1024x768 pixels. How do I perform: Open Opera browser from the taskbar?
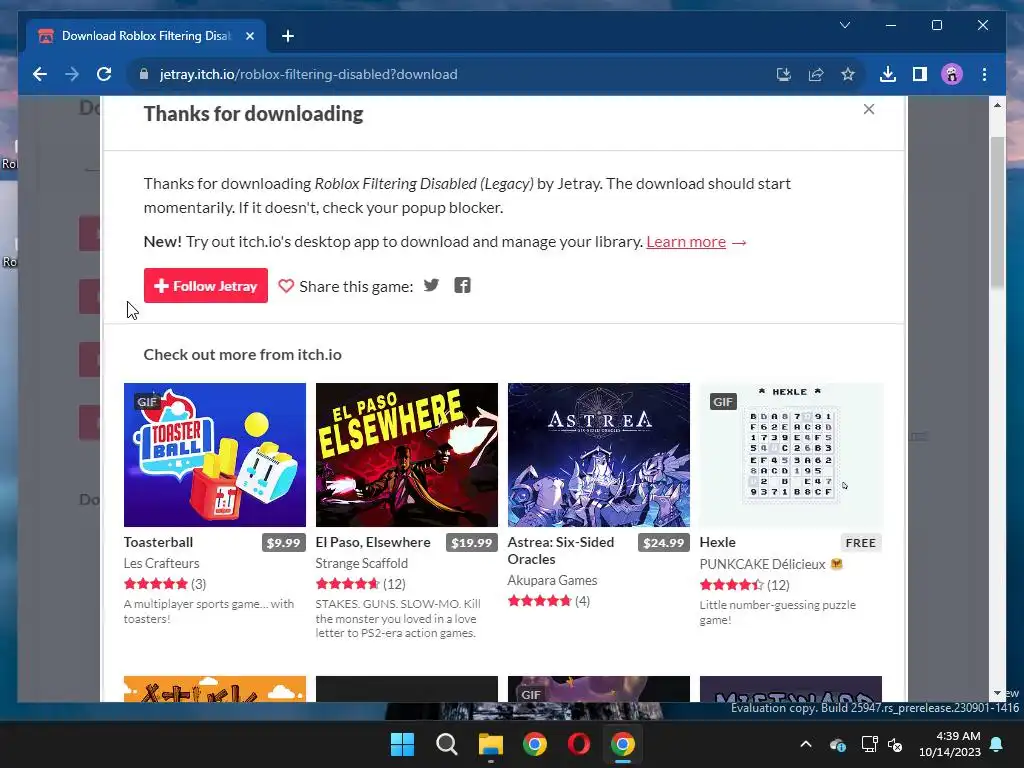(579, 744)
